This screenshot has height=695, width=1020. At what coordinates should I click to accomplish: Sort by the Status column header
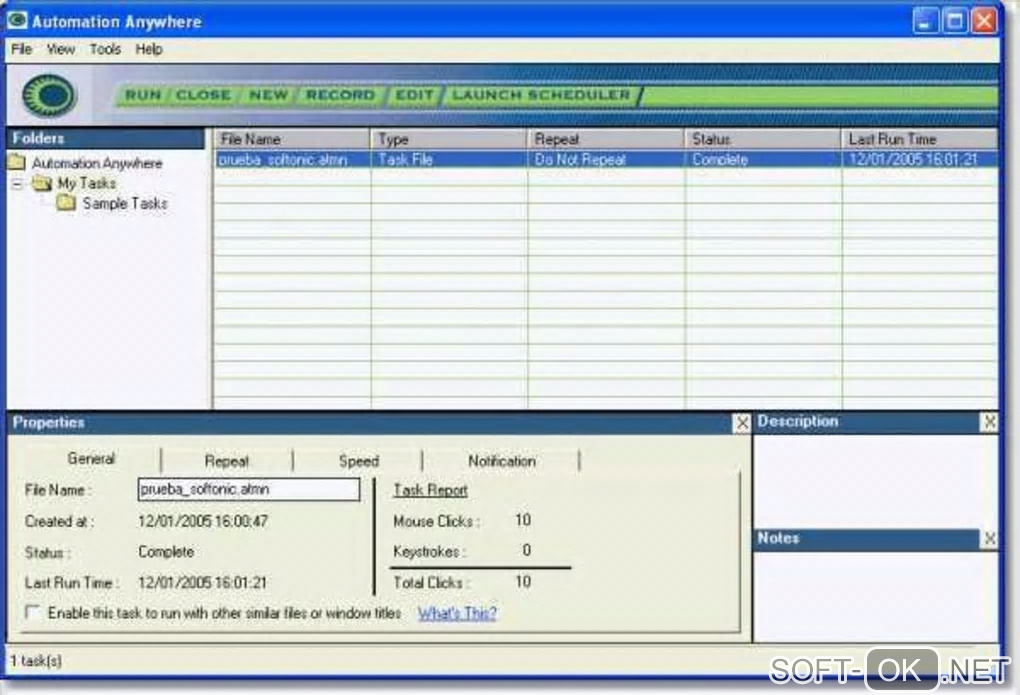pyautogui.click(x=762, y=139)
